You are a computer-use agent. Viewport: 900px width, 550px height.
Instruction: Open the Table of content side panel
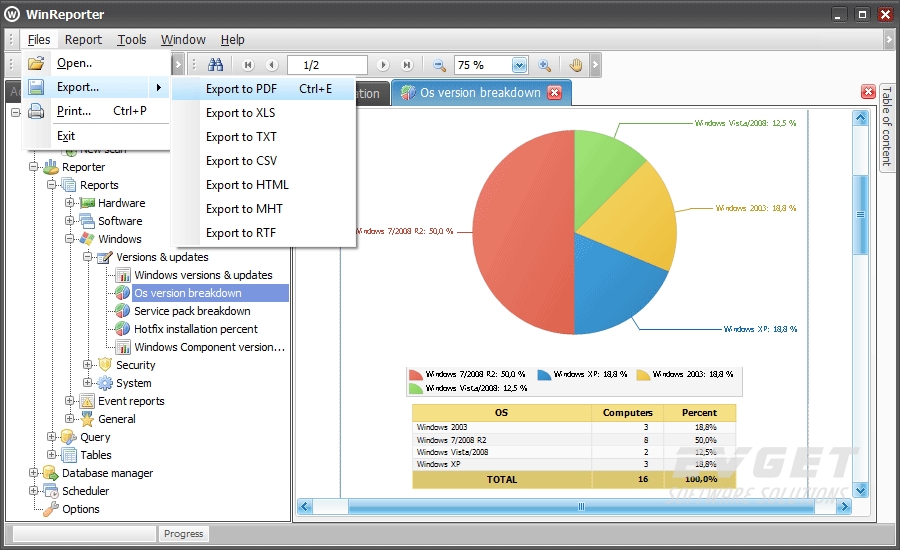point(886,126)
